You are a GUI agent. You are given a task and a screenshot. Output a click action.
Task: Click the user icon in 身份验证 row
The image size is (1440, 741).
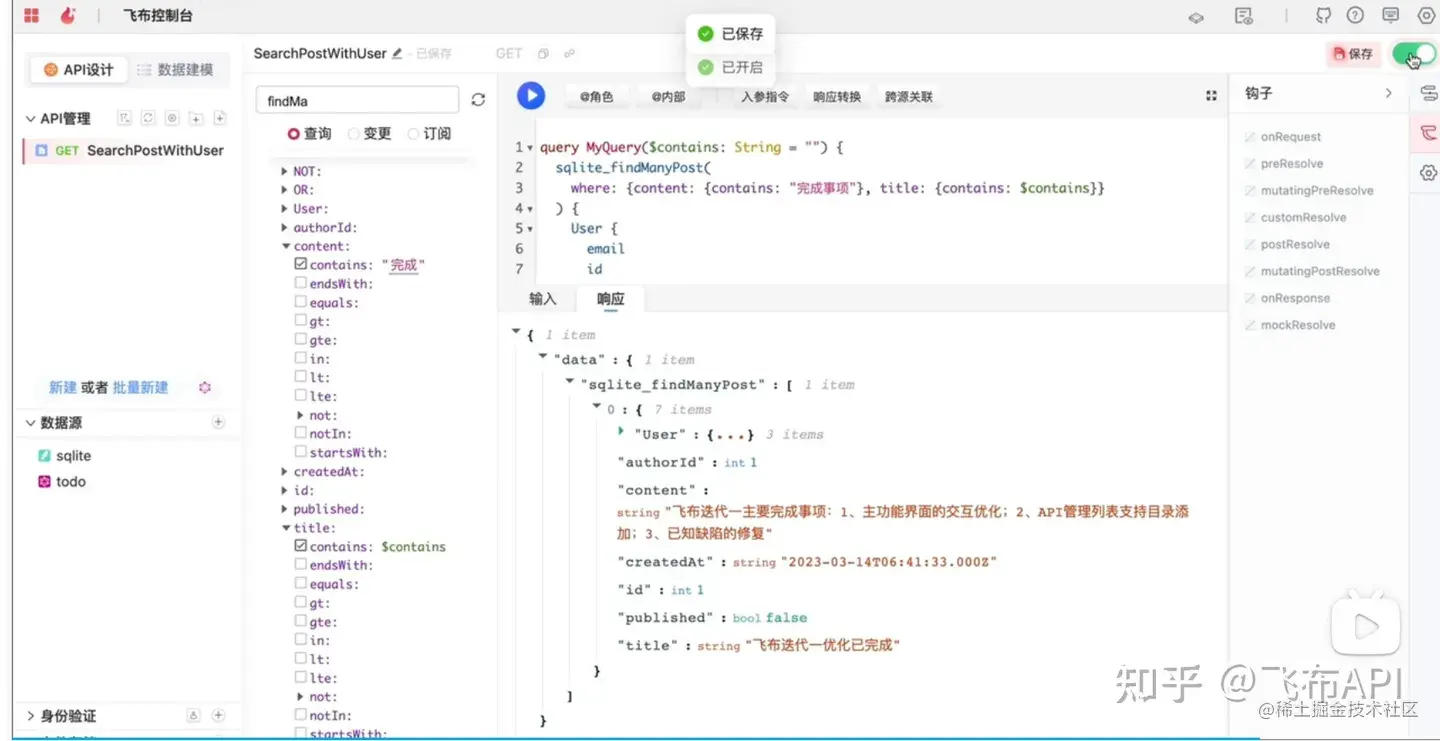pyautogui.click(x=194, y=715)
